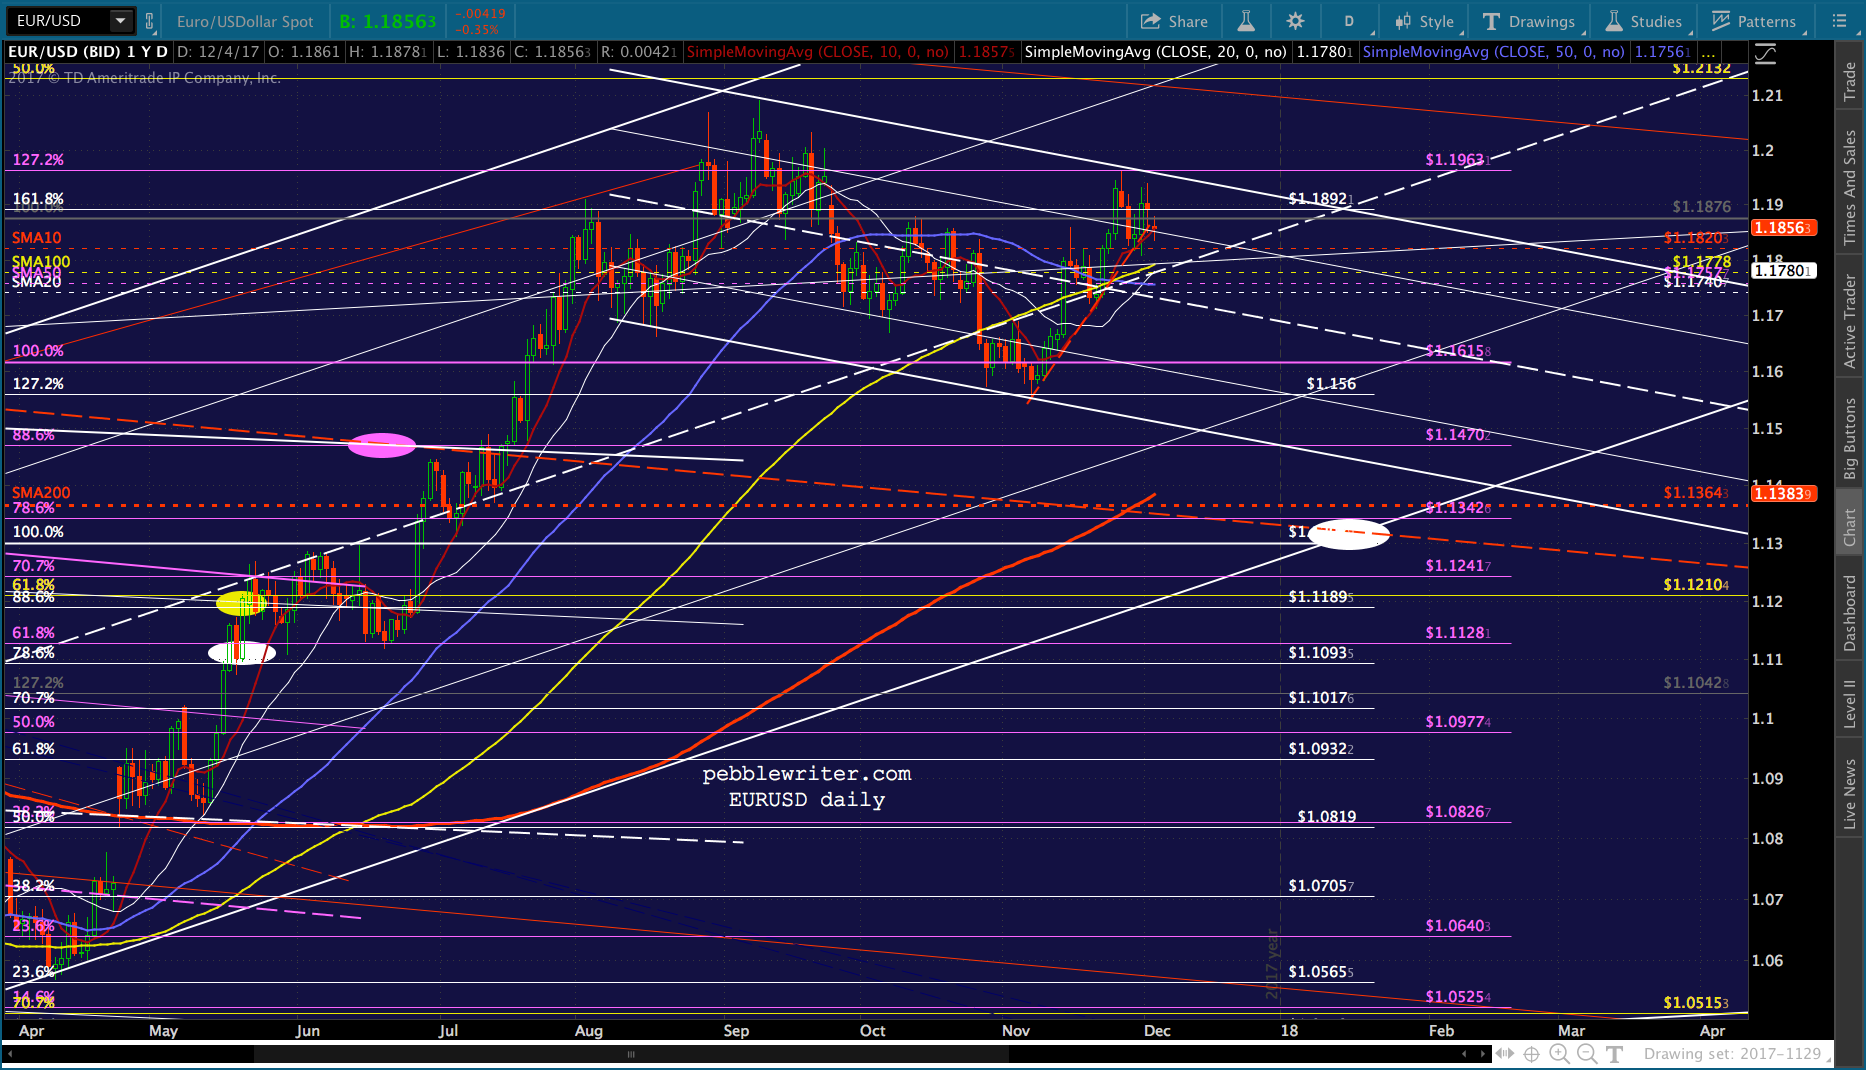This screenshot has height=1070, width=1866.
Task: Open the Studies menu button
Action: point(1644,21)
